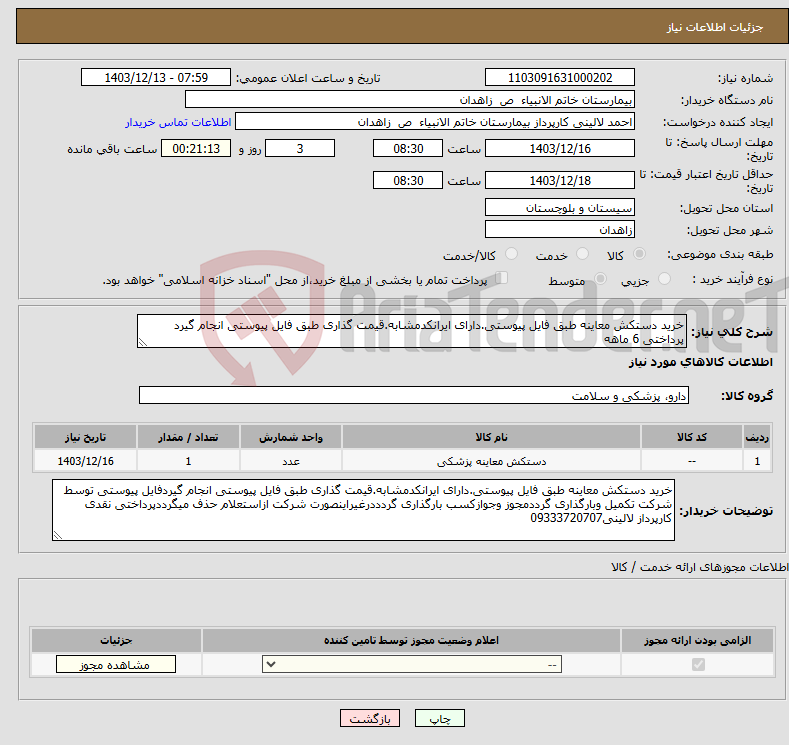The image size is (789, 745).
Task: Toggle the الزامی بودن ارائه مجوز checkbox
Action: tap(698, 665)
